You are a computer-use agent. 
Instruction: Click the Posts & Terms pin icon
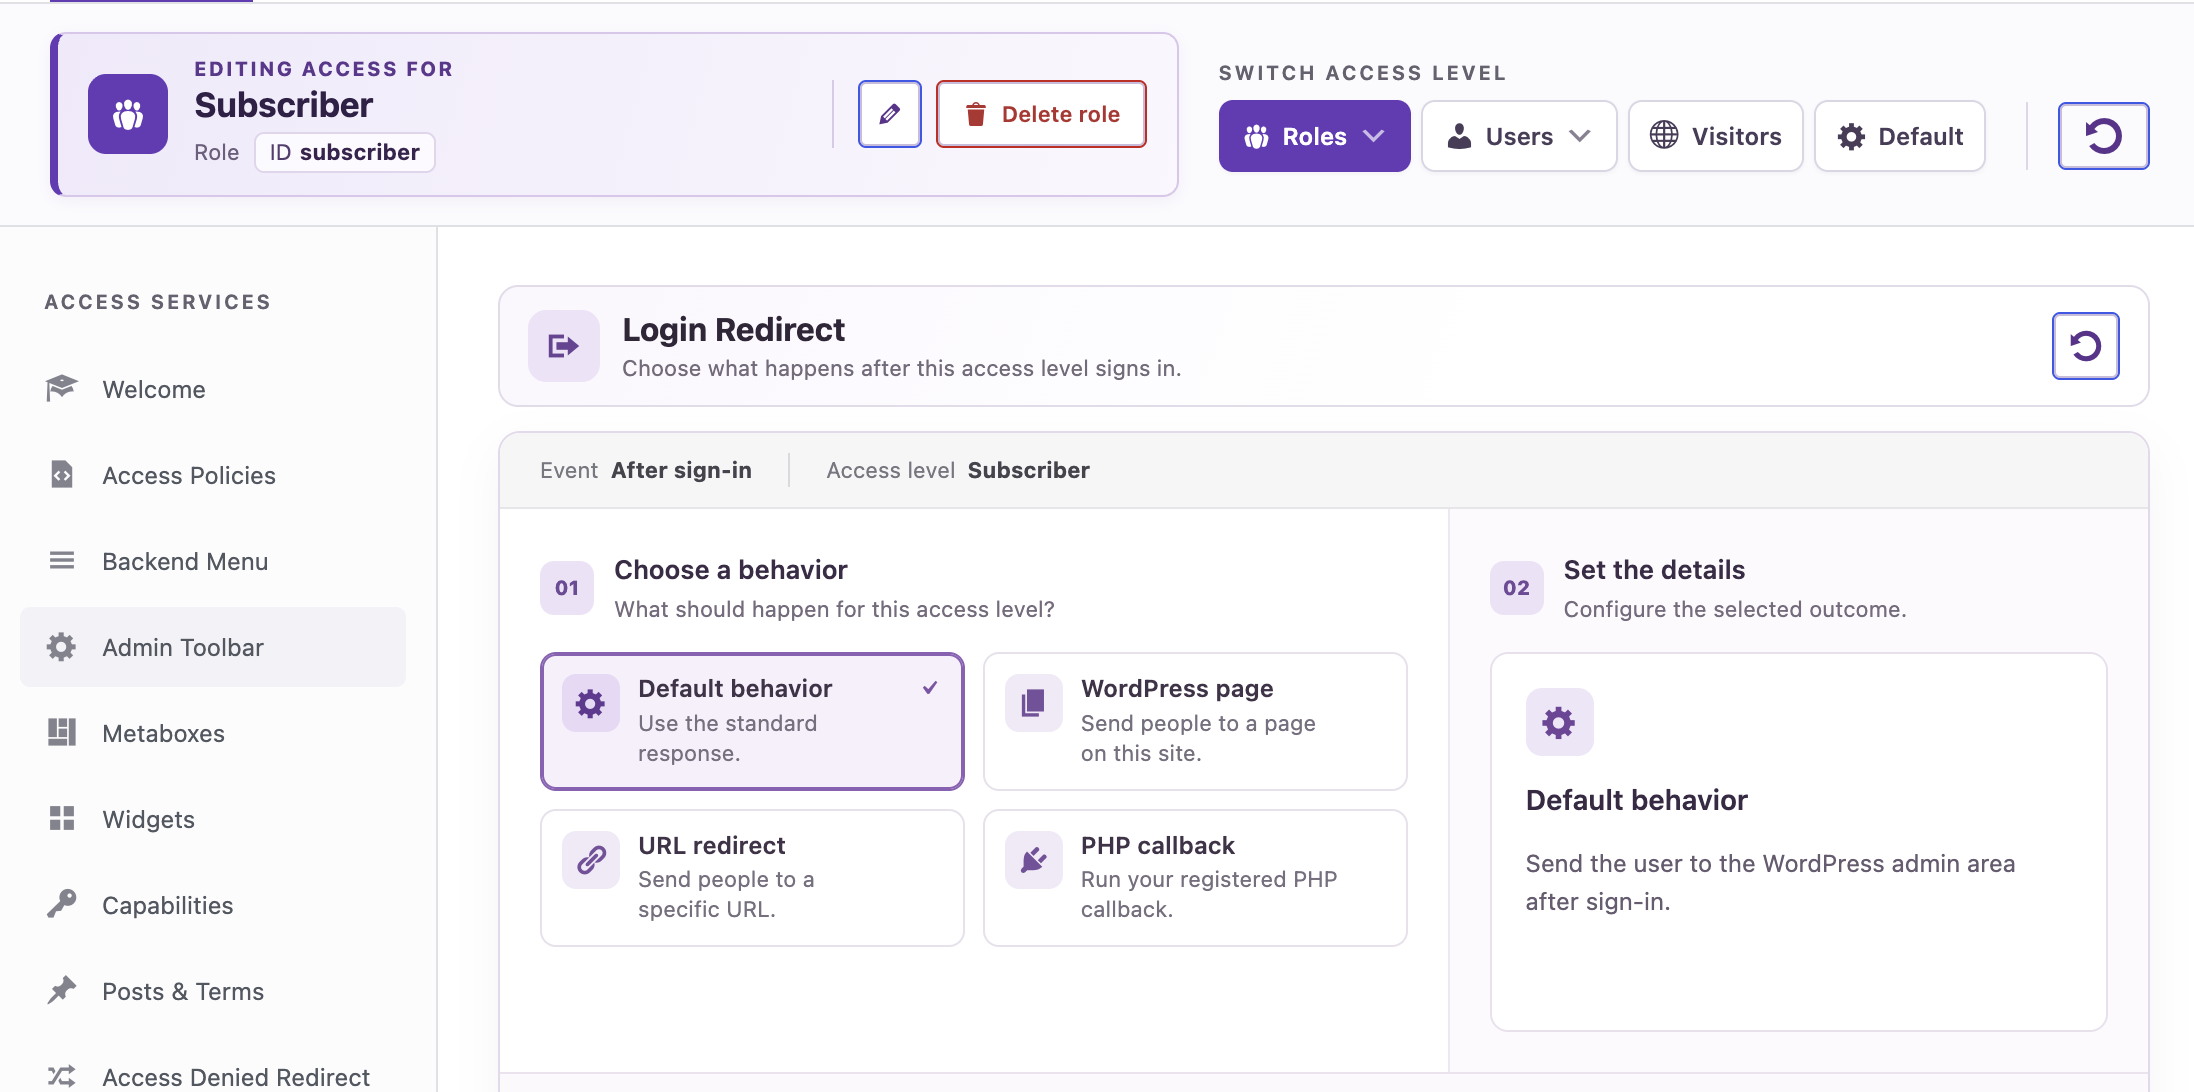62,991
